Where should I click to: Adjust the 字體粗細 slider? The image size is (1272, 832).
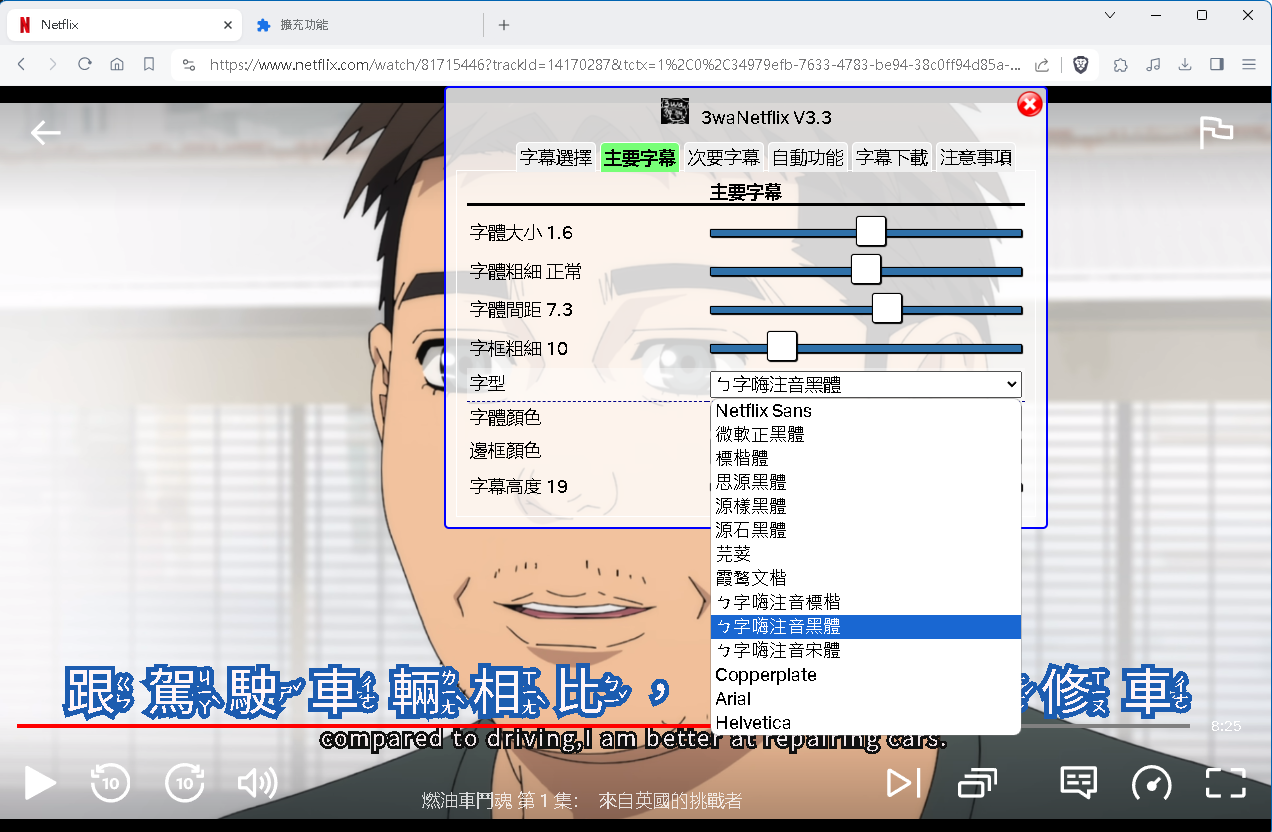(866, 270)
